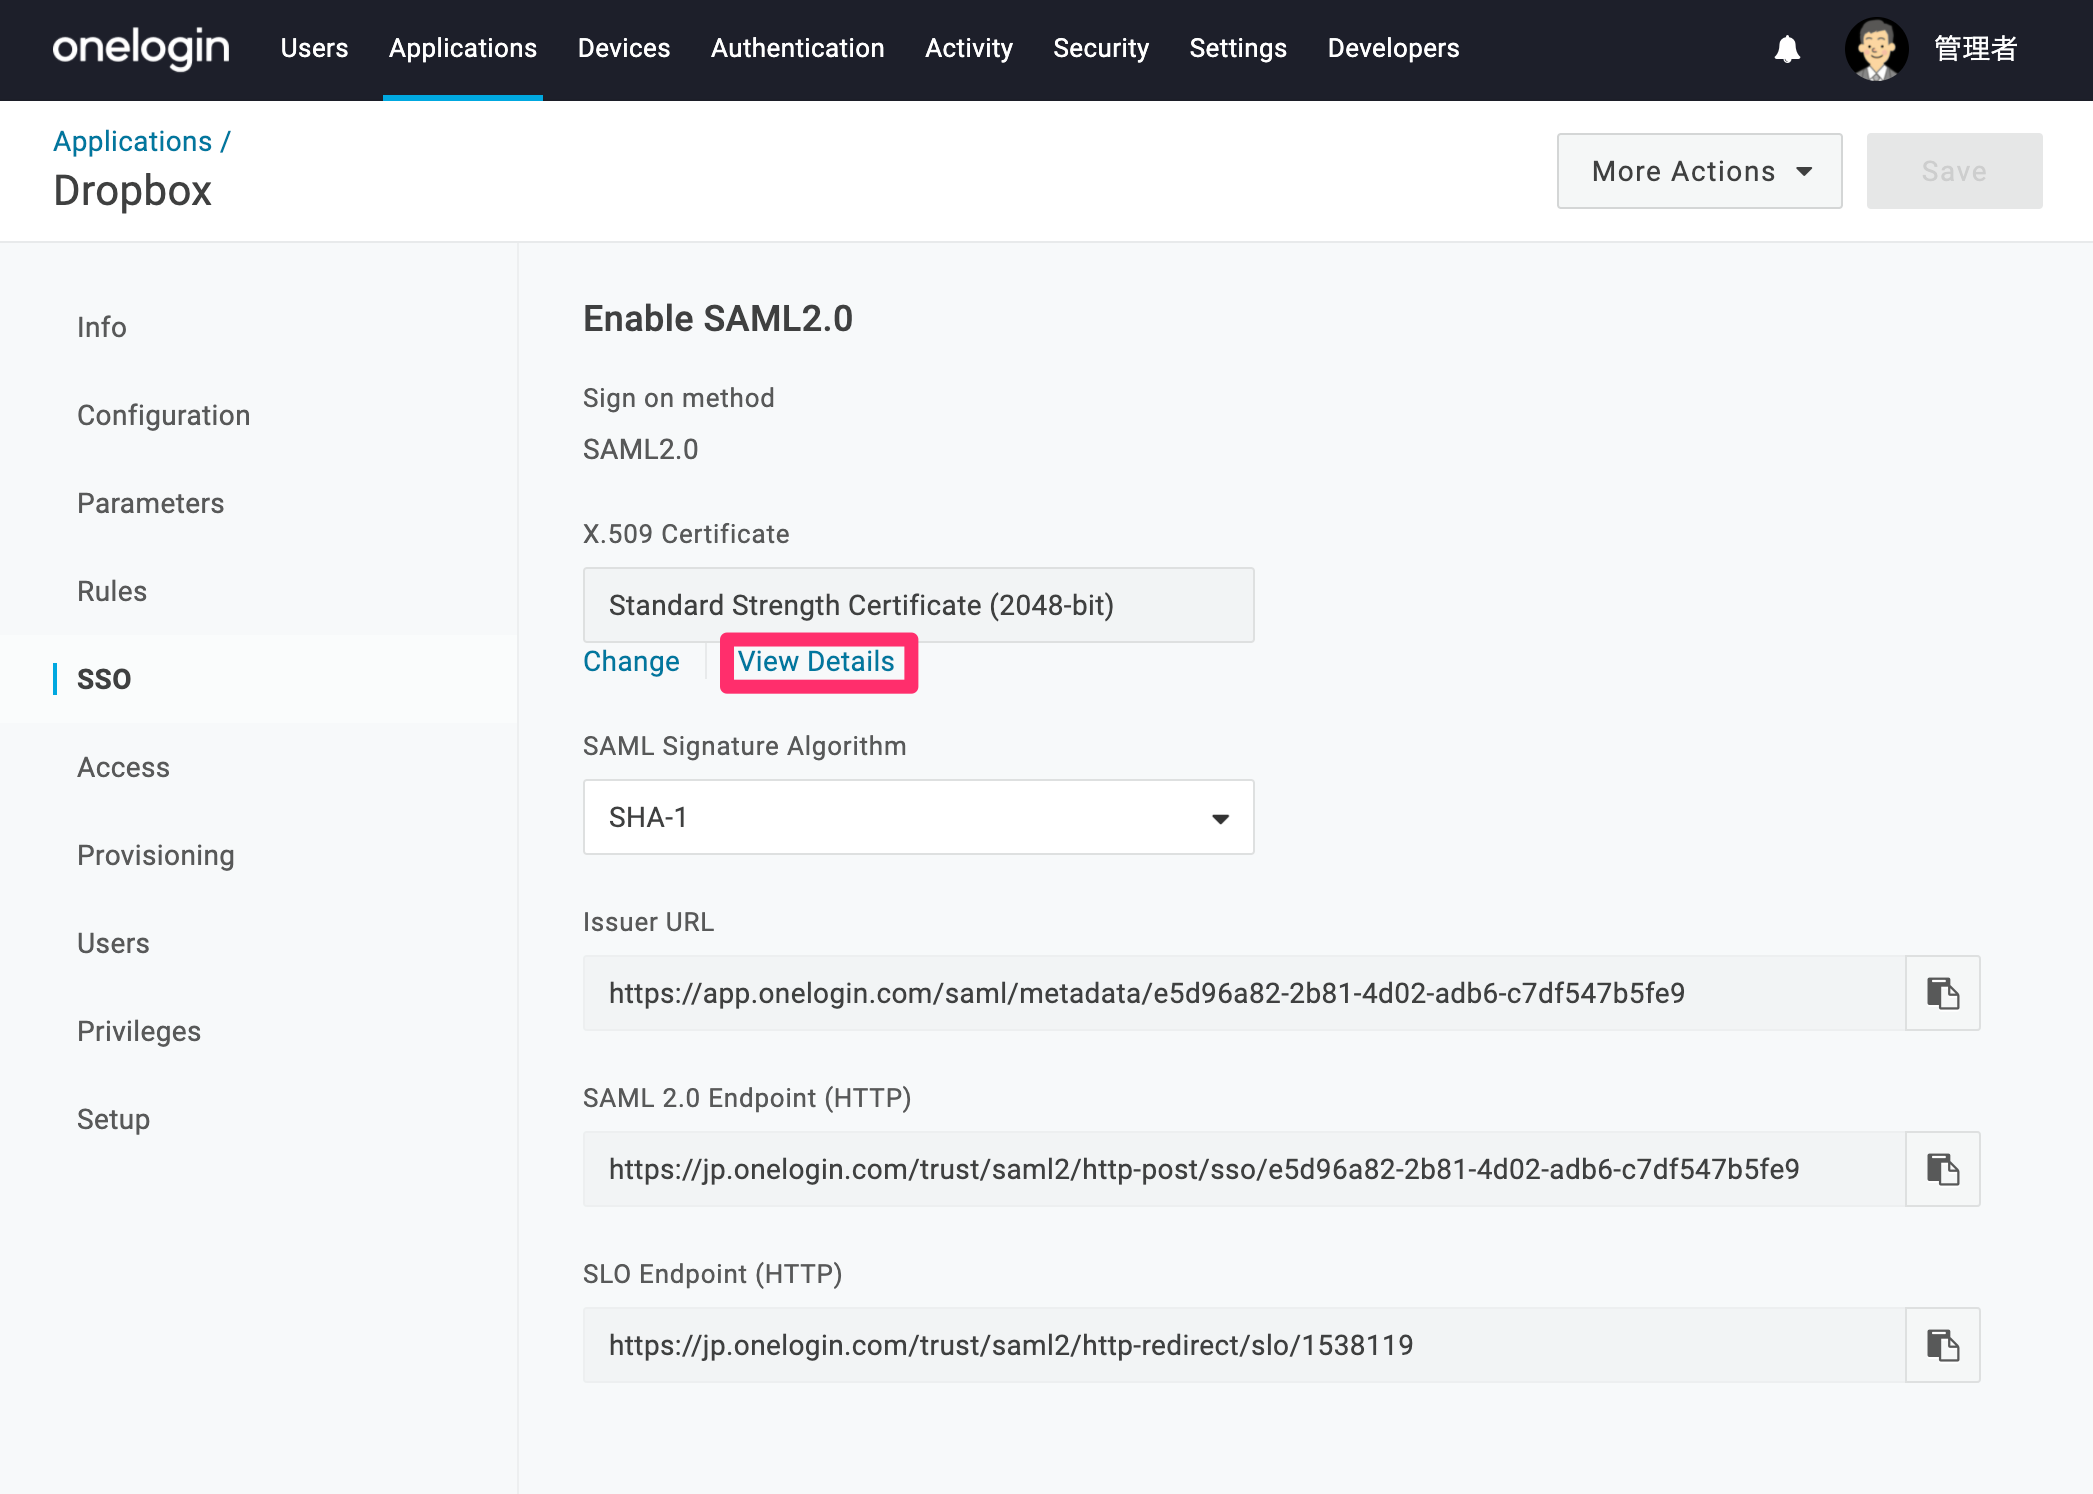Click the SAML Signature Algorithm label
Viewport: 2093px width, 1494px height.
(x=745, y=746)
